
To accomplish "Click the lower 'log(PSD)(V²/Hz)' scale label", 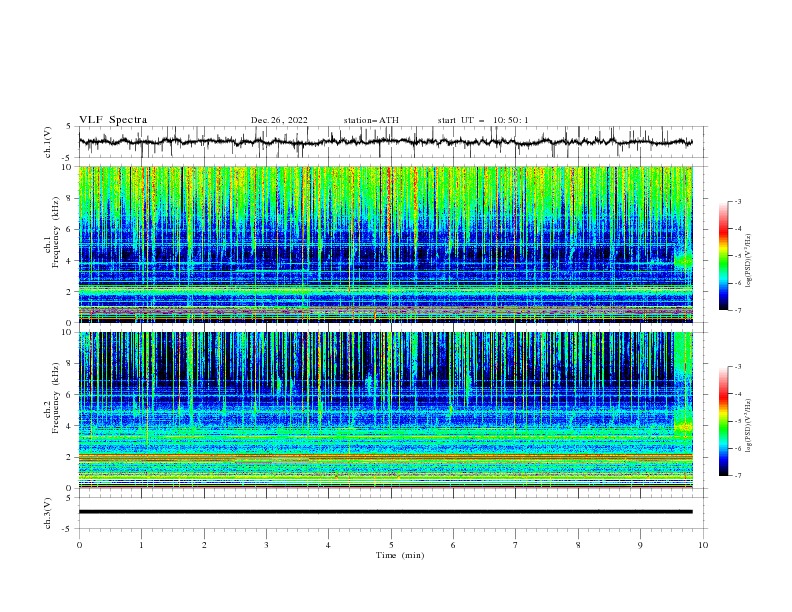I will (748, 425).
